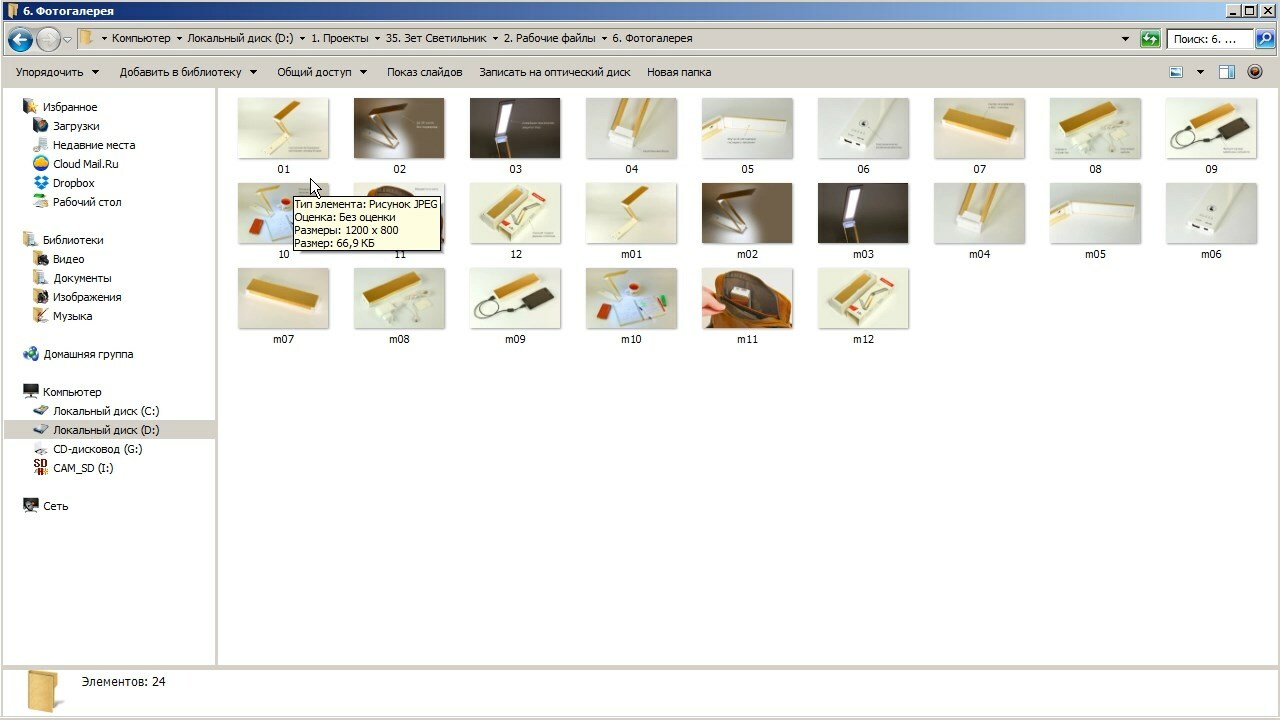Image resolution: width=1280 pixels, height=720 pixels.
Task: Select 1. Проекты in breadcrumb
Action: point(341,38)
